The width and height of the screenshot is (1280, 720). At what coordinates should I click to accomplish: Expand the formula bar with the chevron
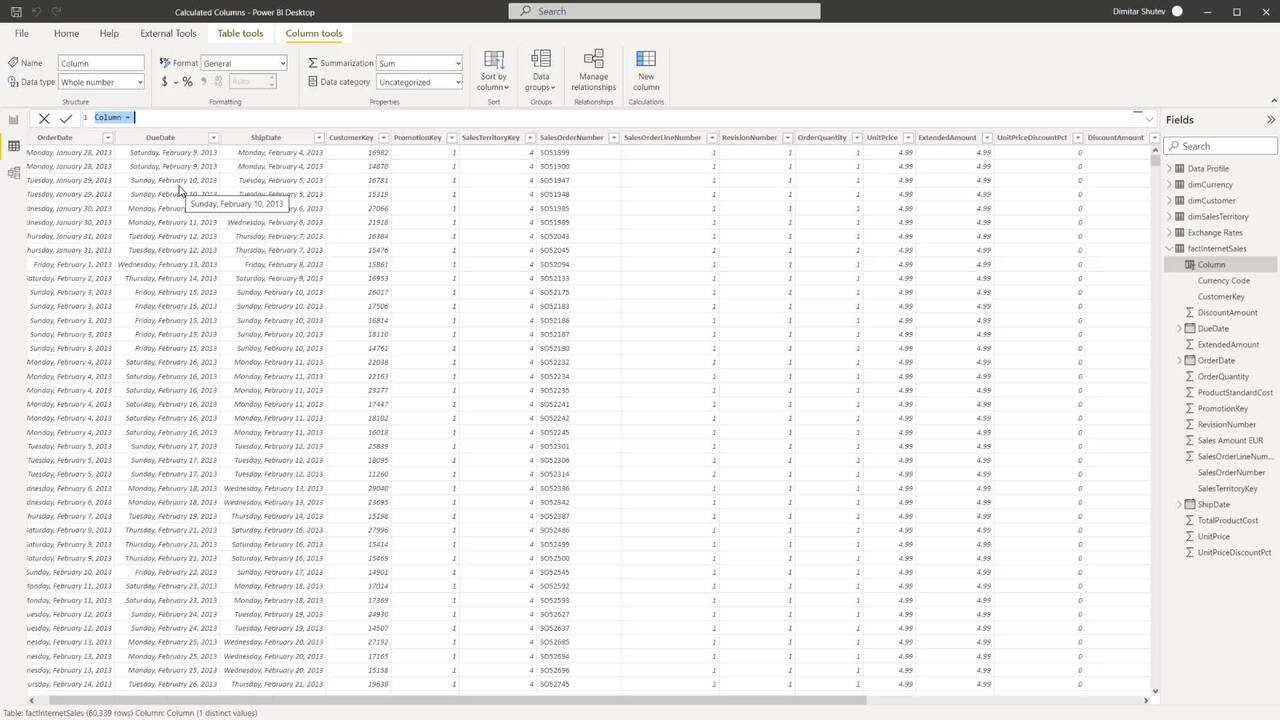pyautogui.click(x=1149, y=119)
